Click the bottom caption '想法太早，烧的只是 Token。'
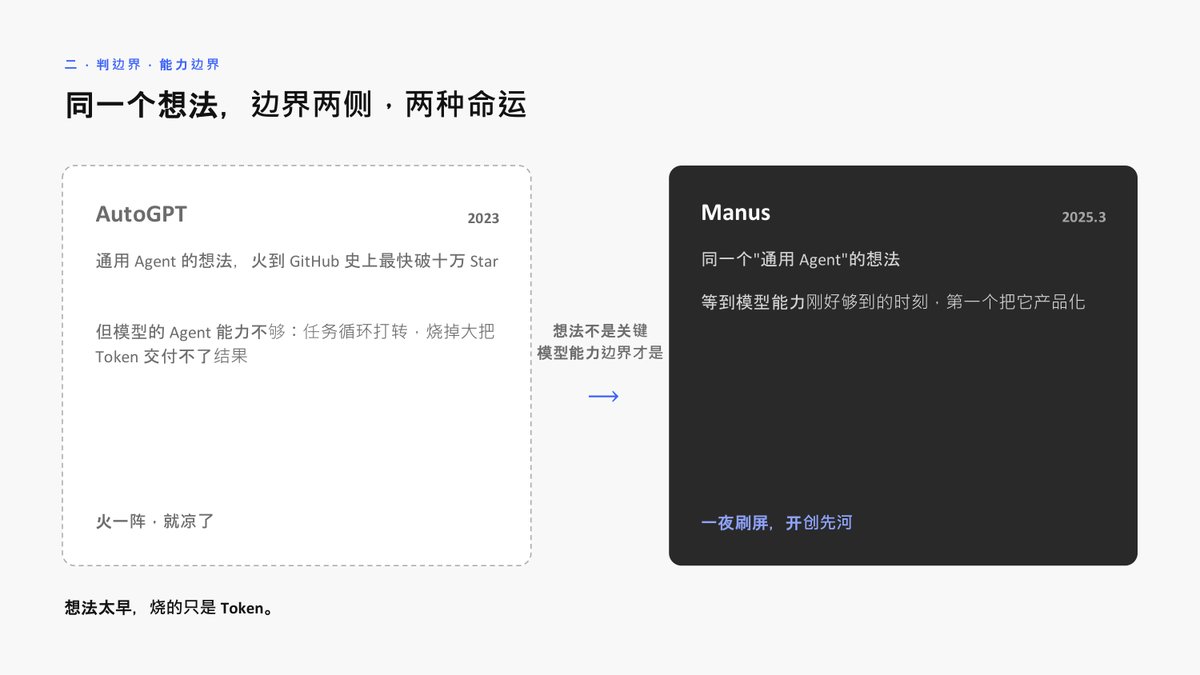Image resolution: width=1200 pixels, height=675 pixels. pyautogui.click(x=169, y=607)
